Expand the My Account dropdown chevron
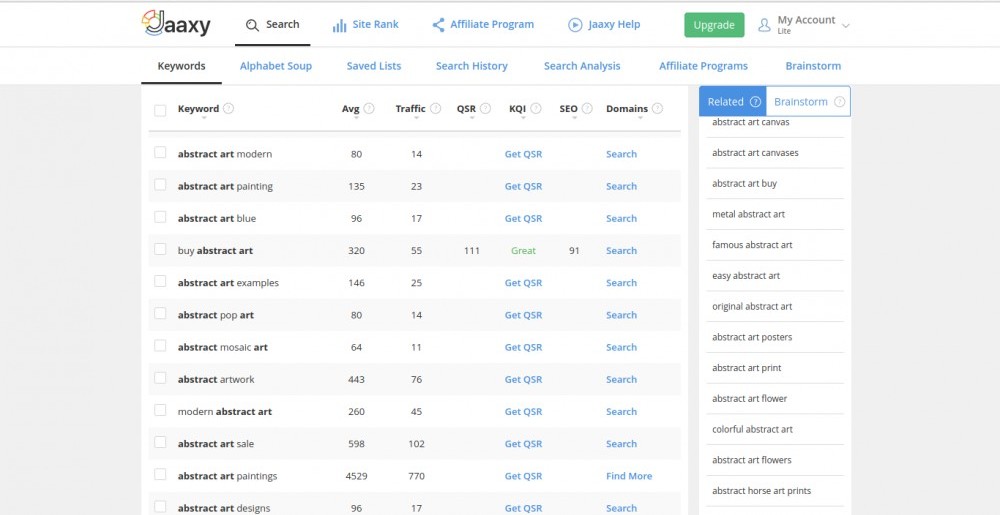 (846, 26)
